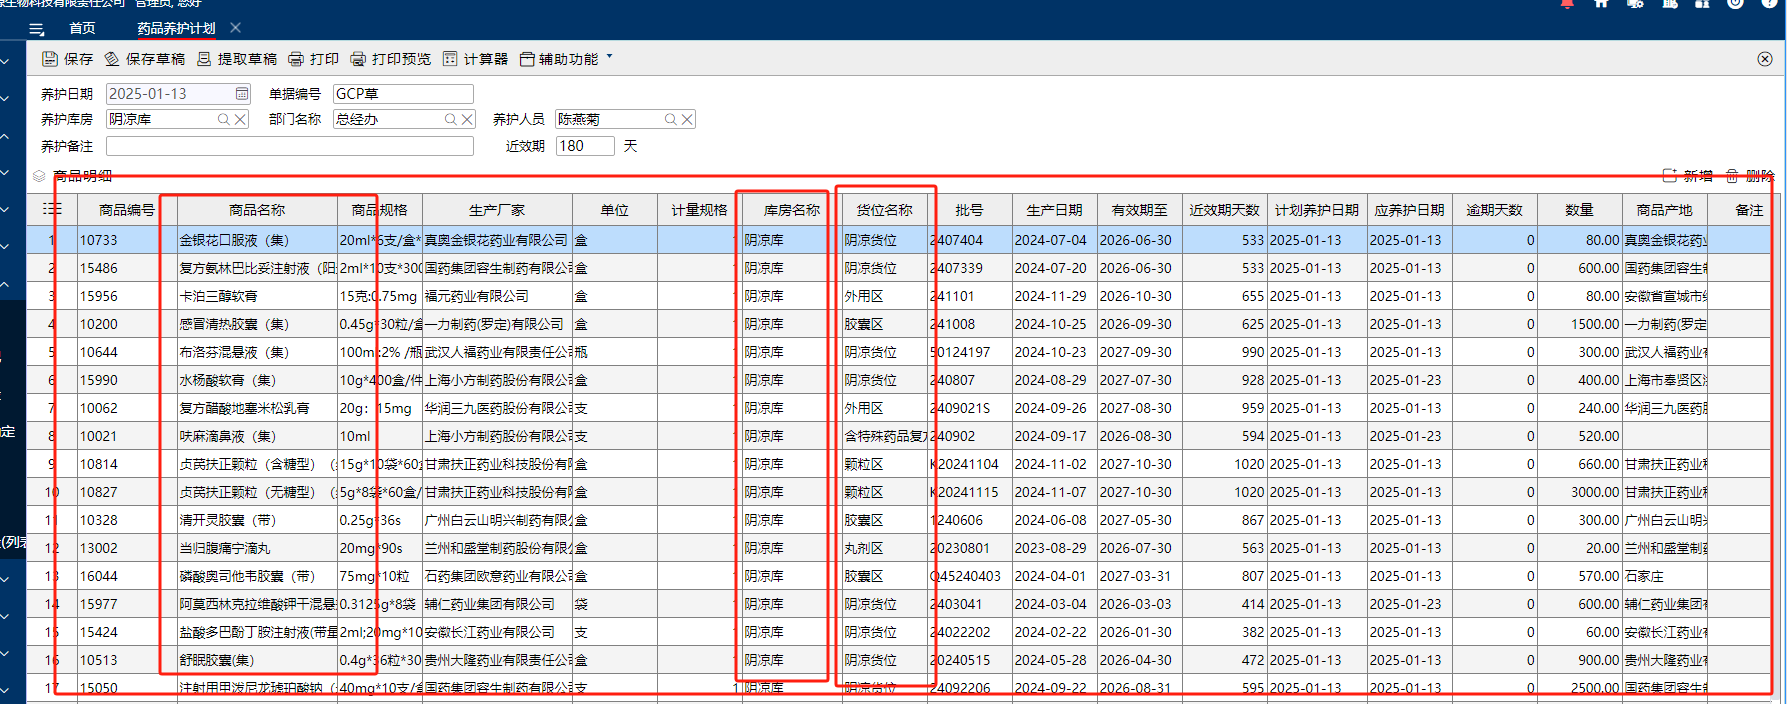Clear the 养护库房 field value

click(240, 119)
